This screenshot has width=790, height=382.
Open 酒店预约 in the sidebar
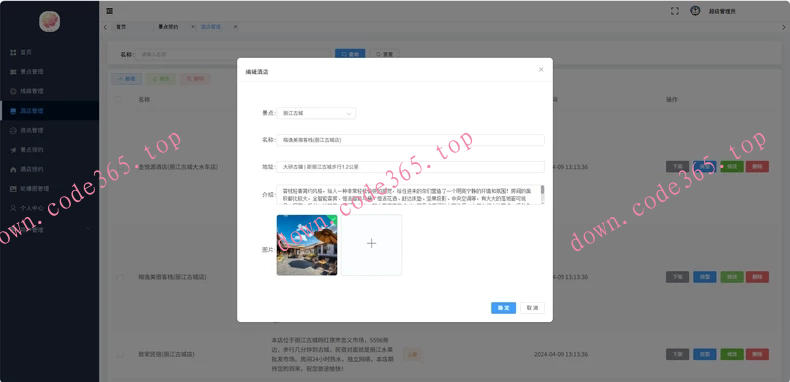click(49, 169)
